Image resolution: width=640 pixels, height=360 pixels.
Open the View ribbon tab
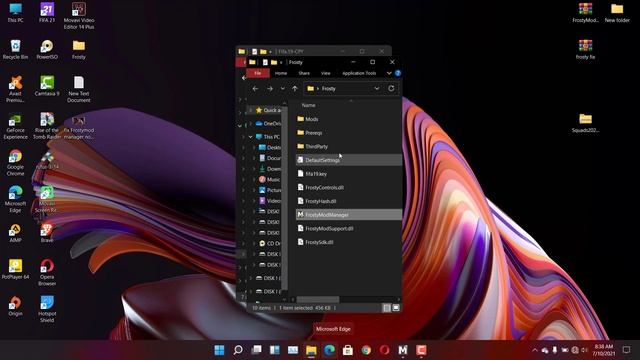tap(325, 73)
